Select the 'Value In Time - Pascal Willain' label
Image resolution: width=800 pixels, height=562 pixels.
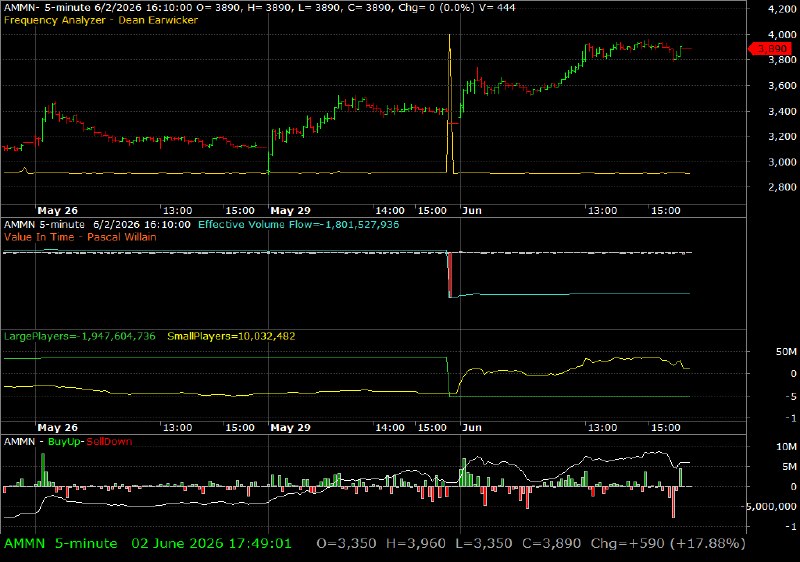[80, 237]
